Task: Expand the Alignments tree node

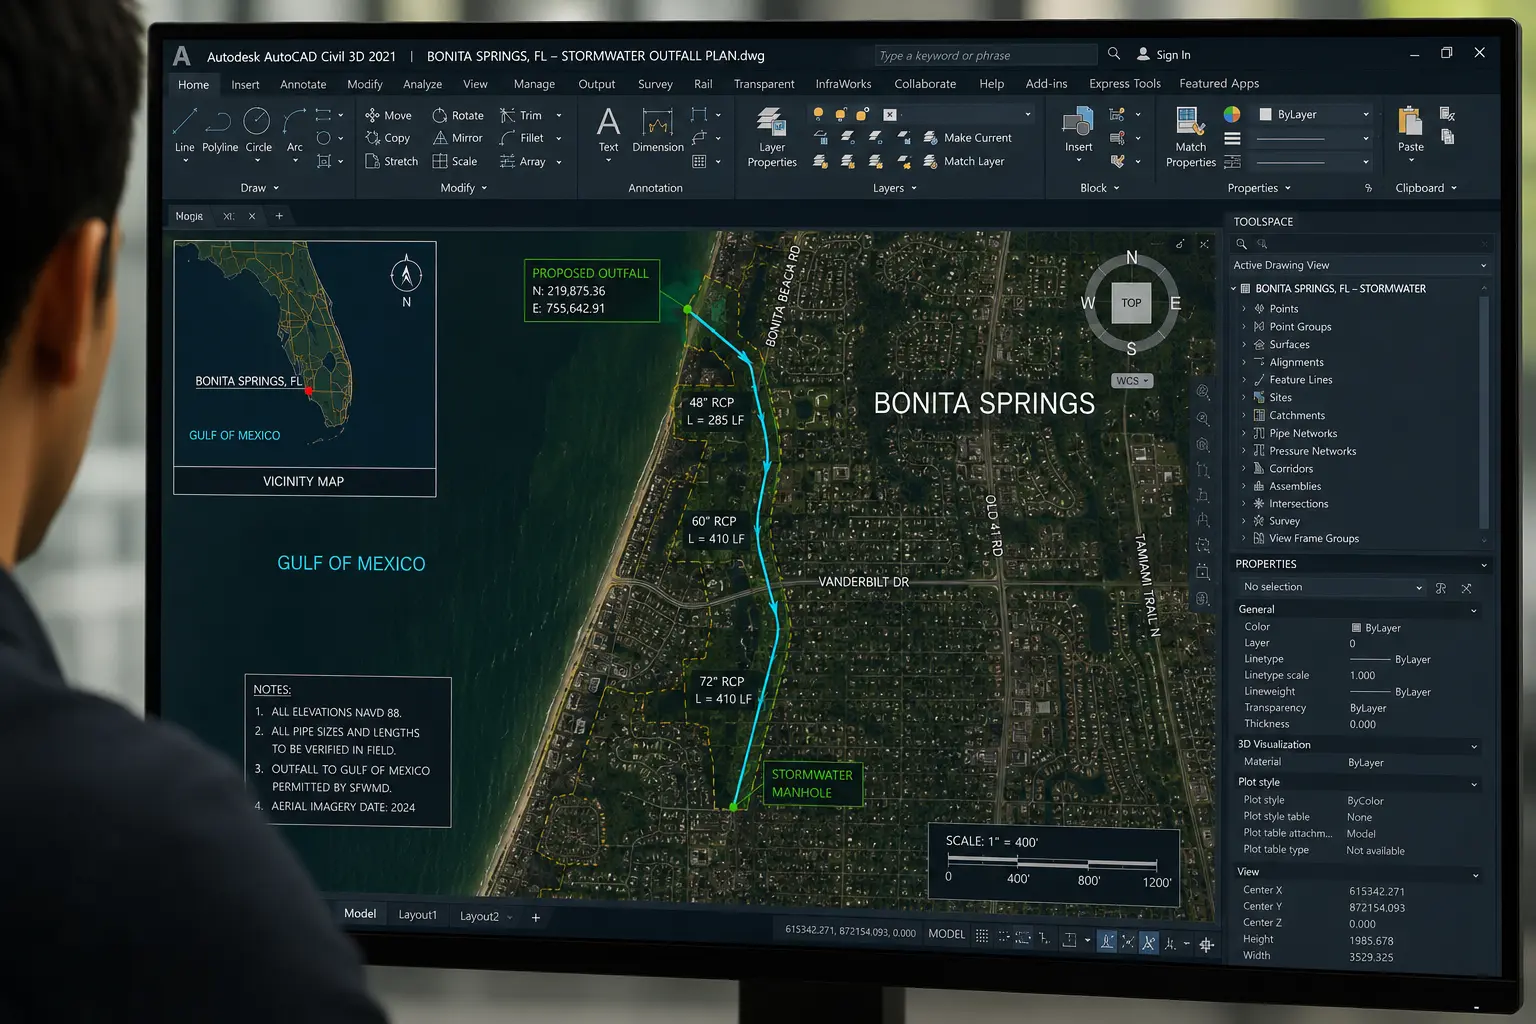Action: click(1245, 362)
